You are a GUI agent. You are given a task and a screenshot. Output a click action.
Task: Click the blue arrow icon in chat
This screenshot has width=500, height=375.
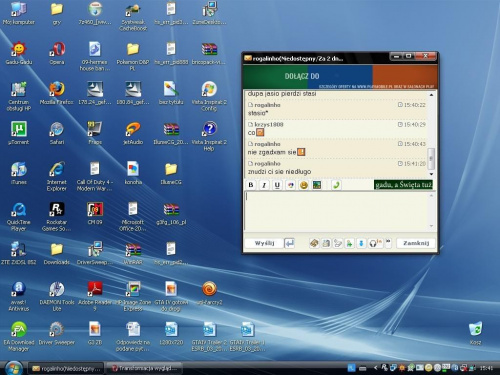click(x=361, y=243)
